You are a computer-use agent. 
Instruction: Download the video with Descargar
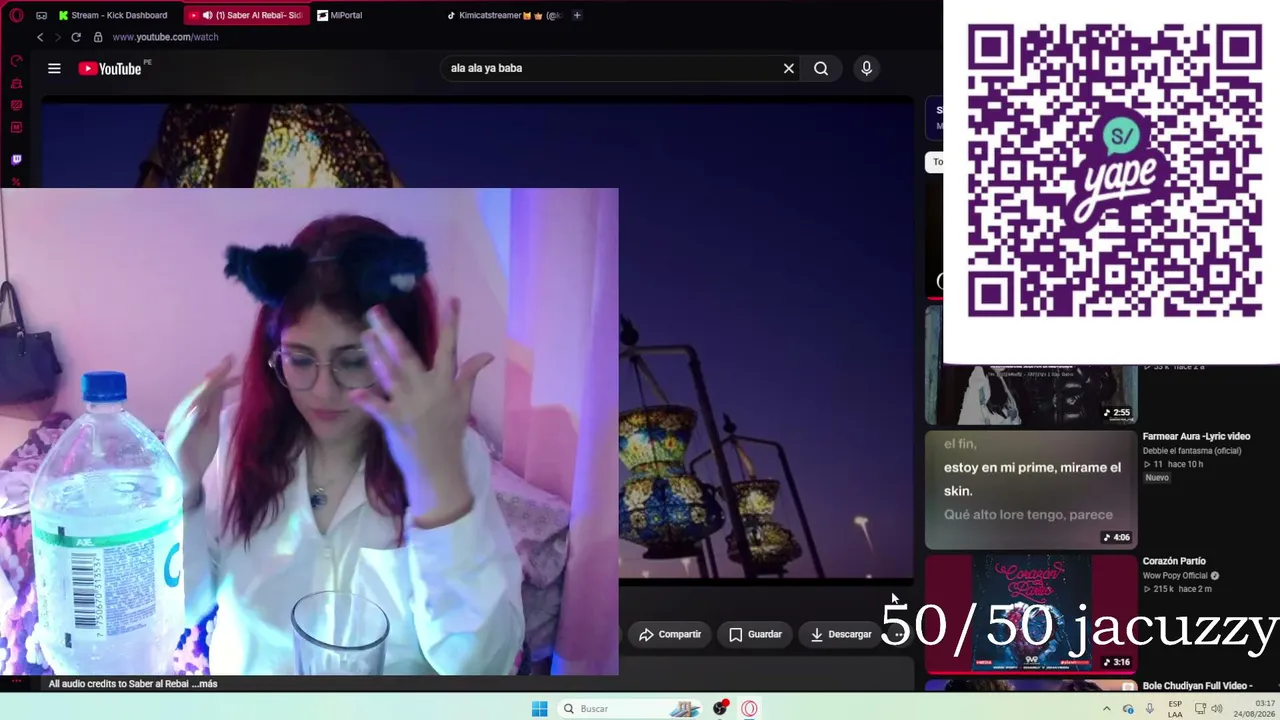coord(841,634)
